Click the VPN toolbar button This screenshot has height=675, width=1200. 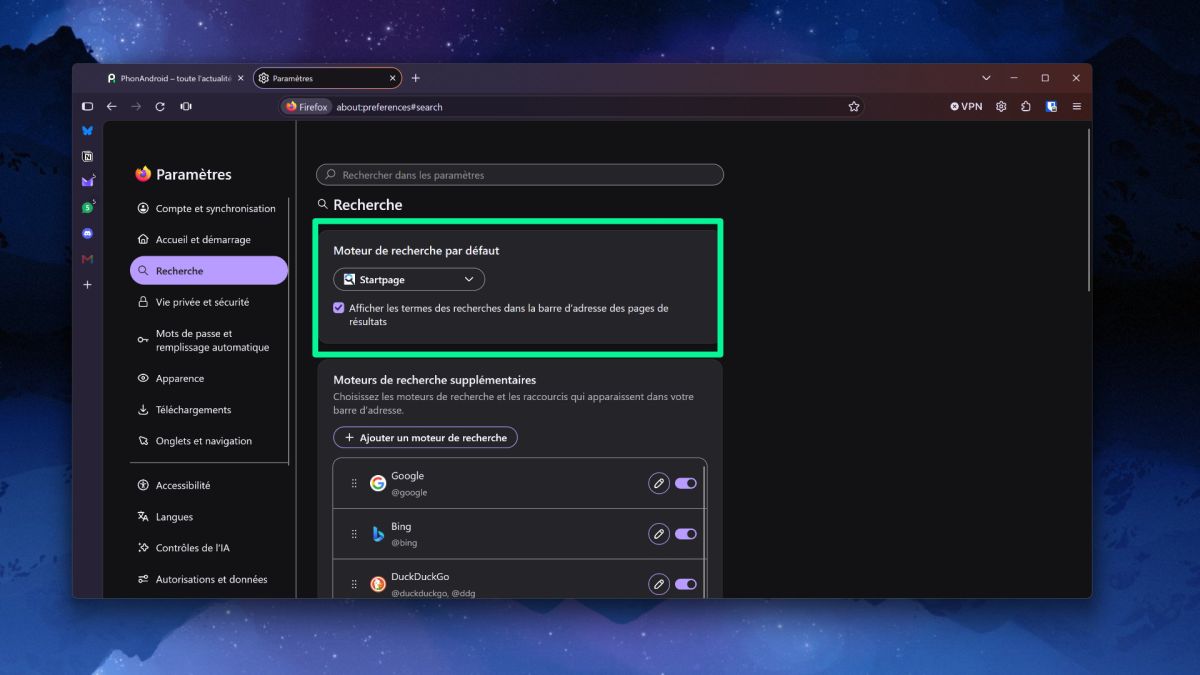click(966, 106)
